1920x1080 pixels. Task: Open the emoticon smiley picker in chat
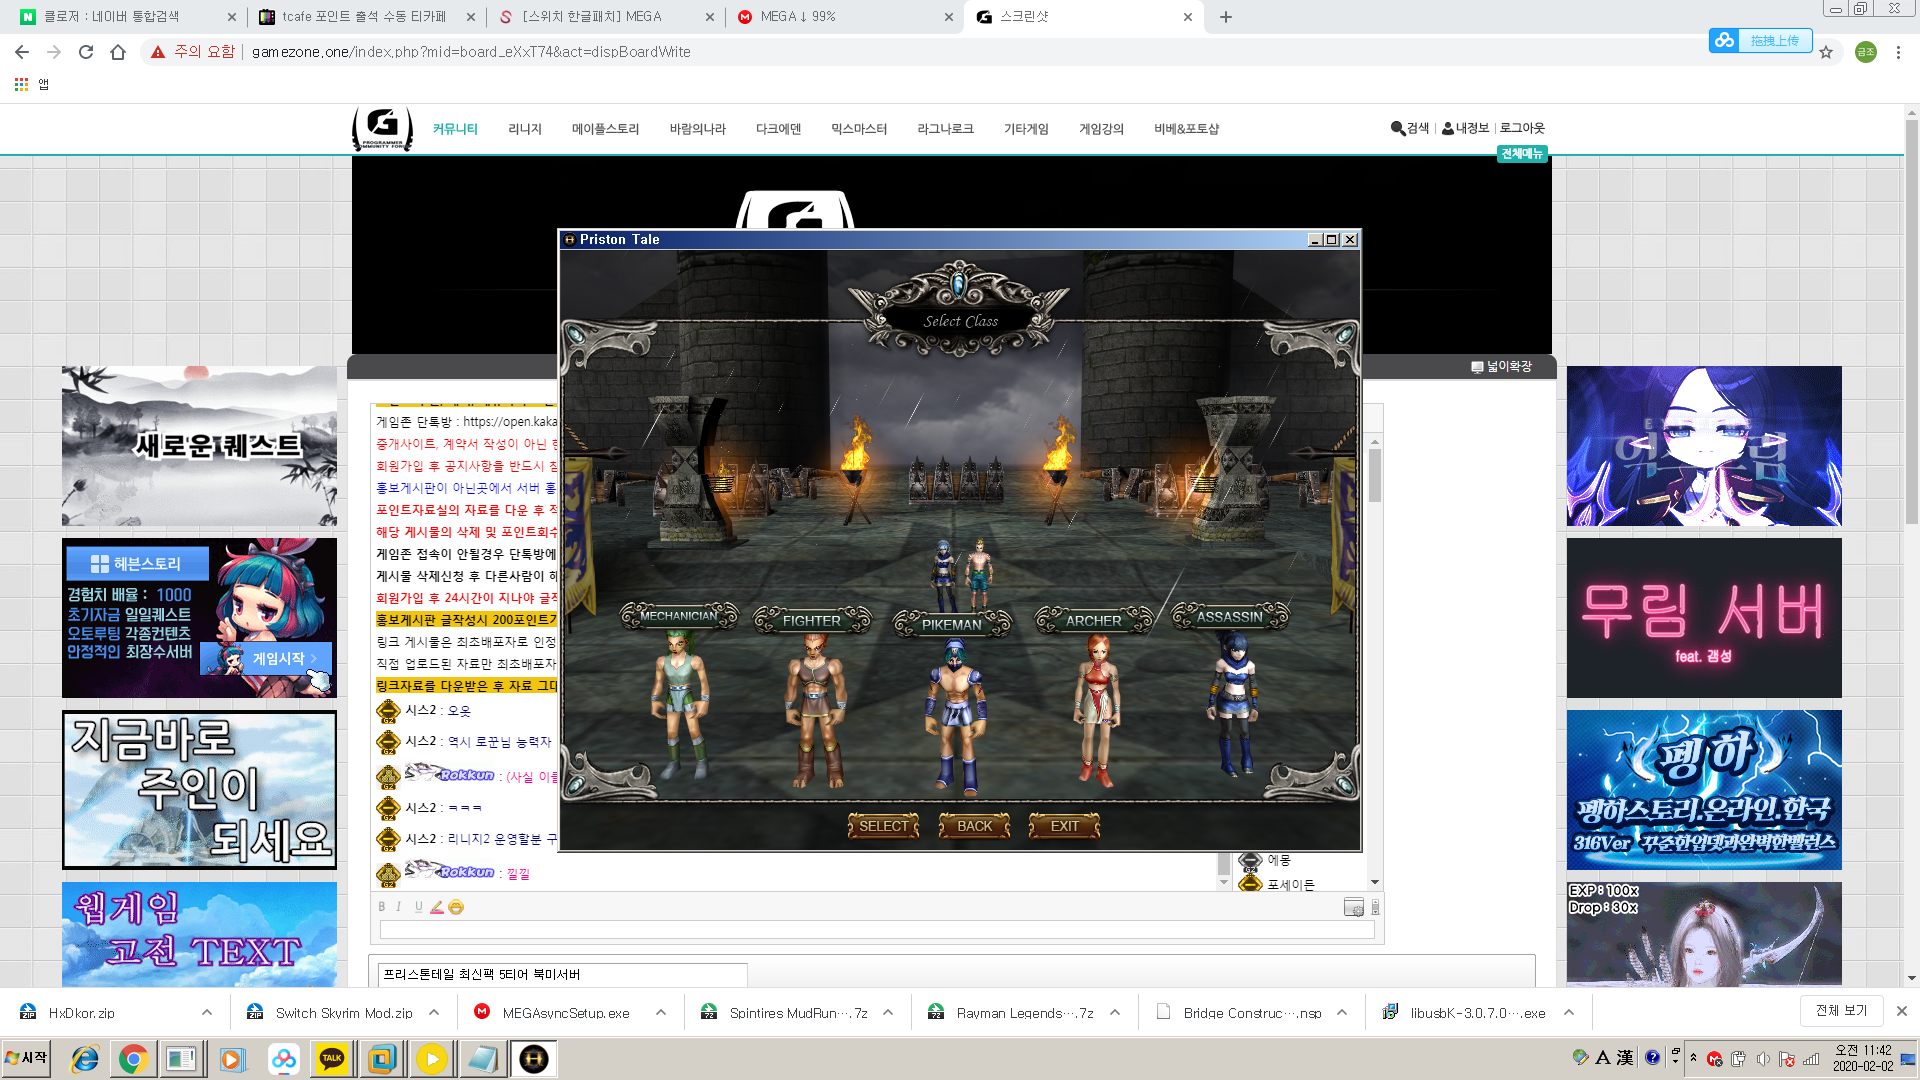pos(456,907)
